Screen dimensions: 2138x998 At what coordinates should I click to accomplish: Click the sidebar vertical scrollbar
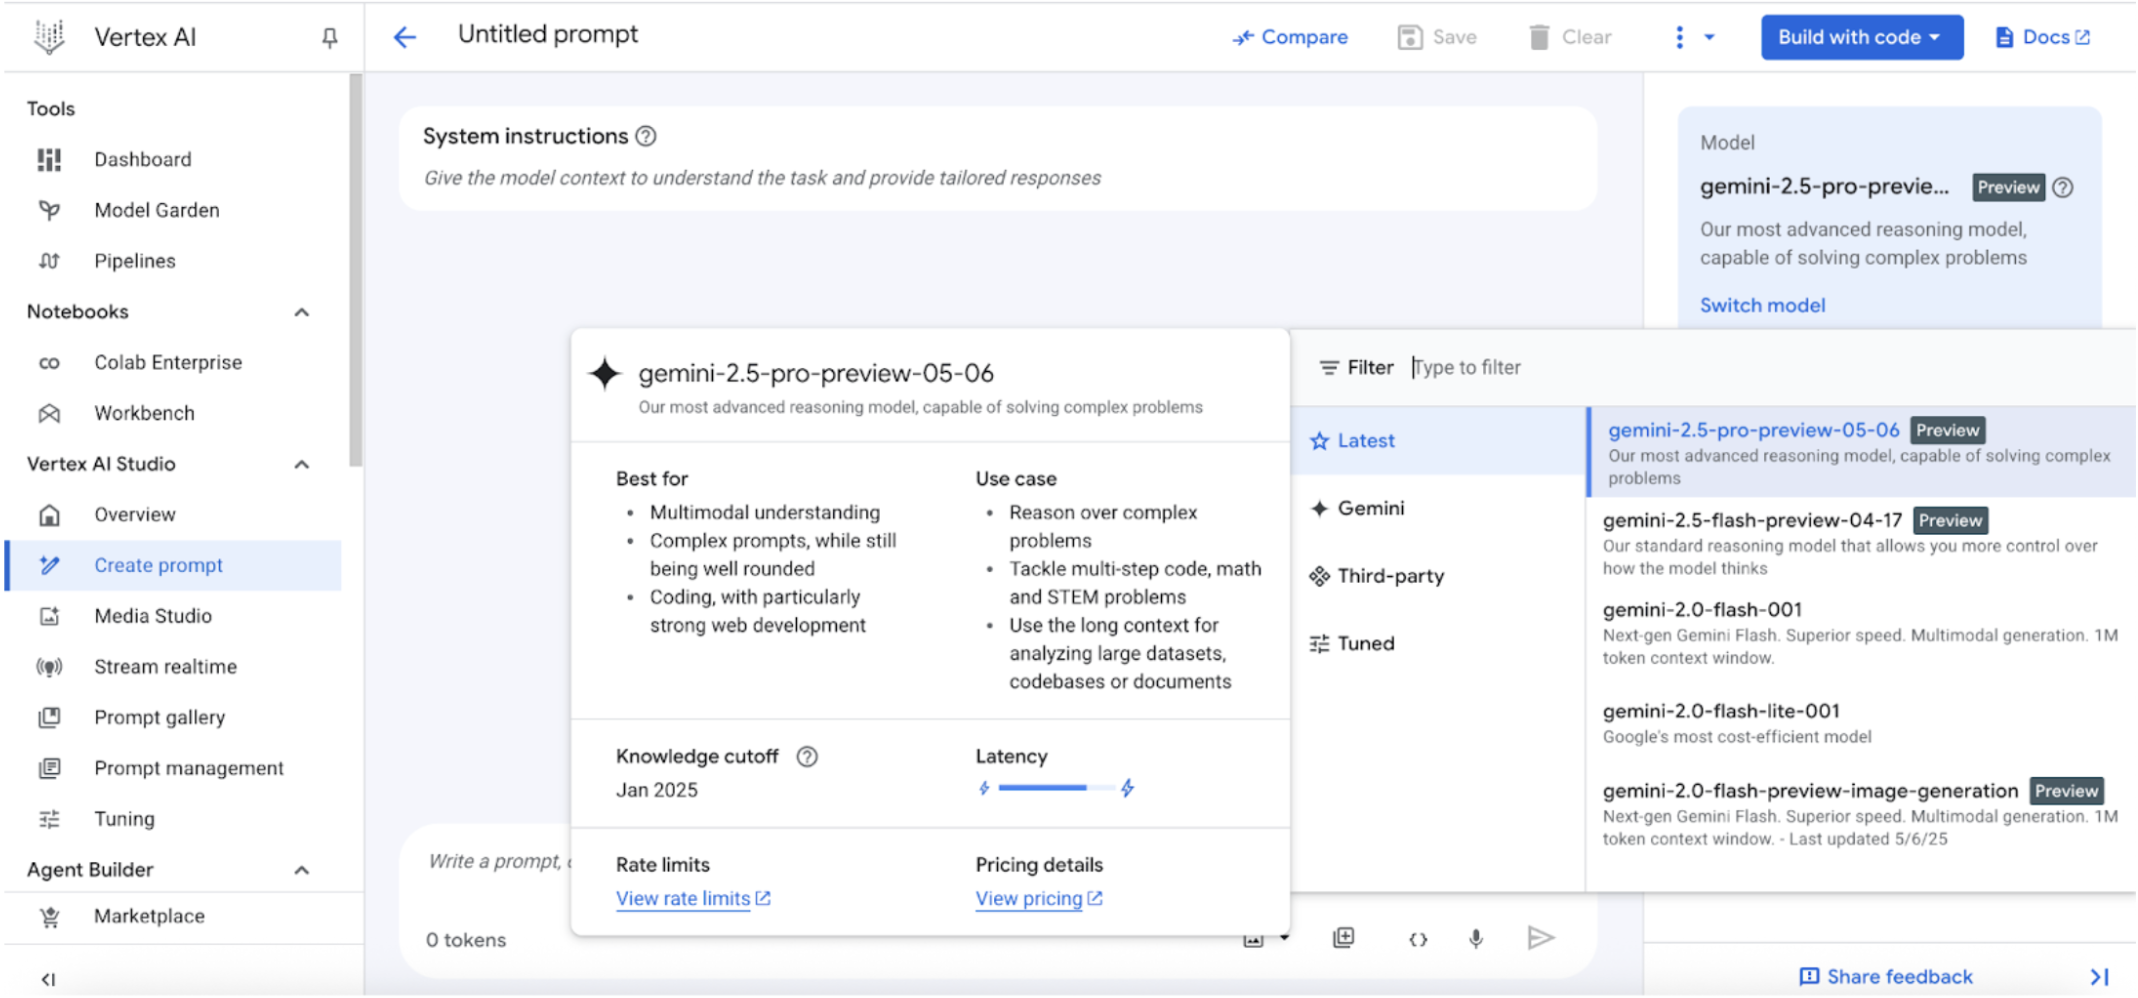point(355,270)
